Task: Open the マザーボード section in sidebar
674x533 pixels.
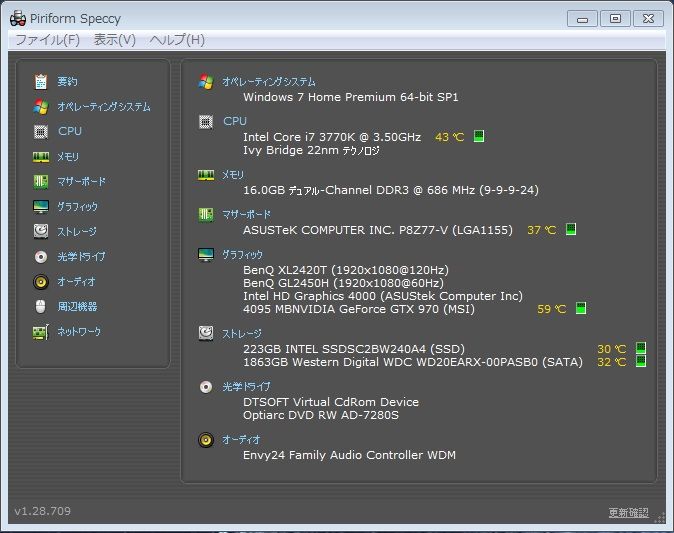Action: point(81,182)
